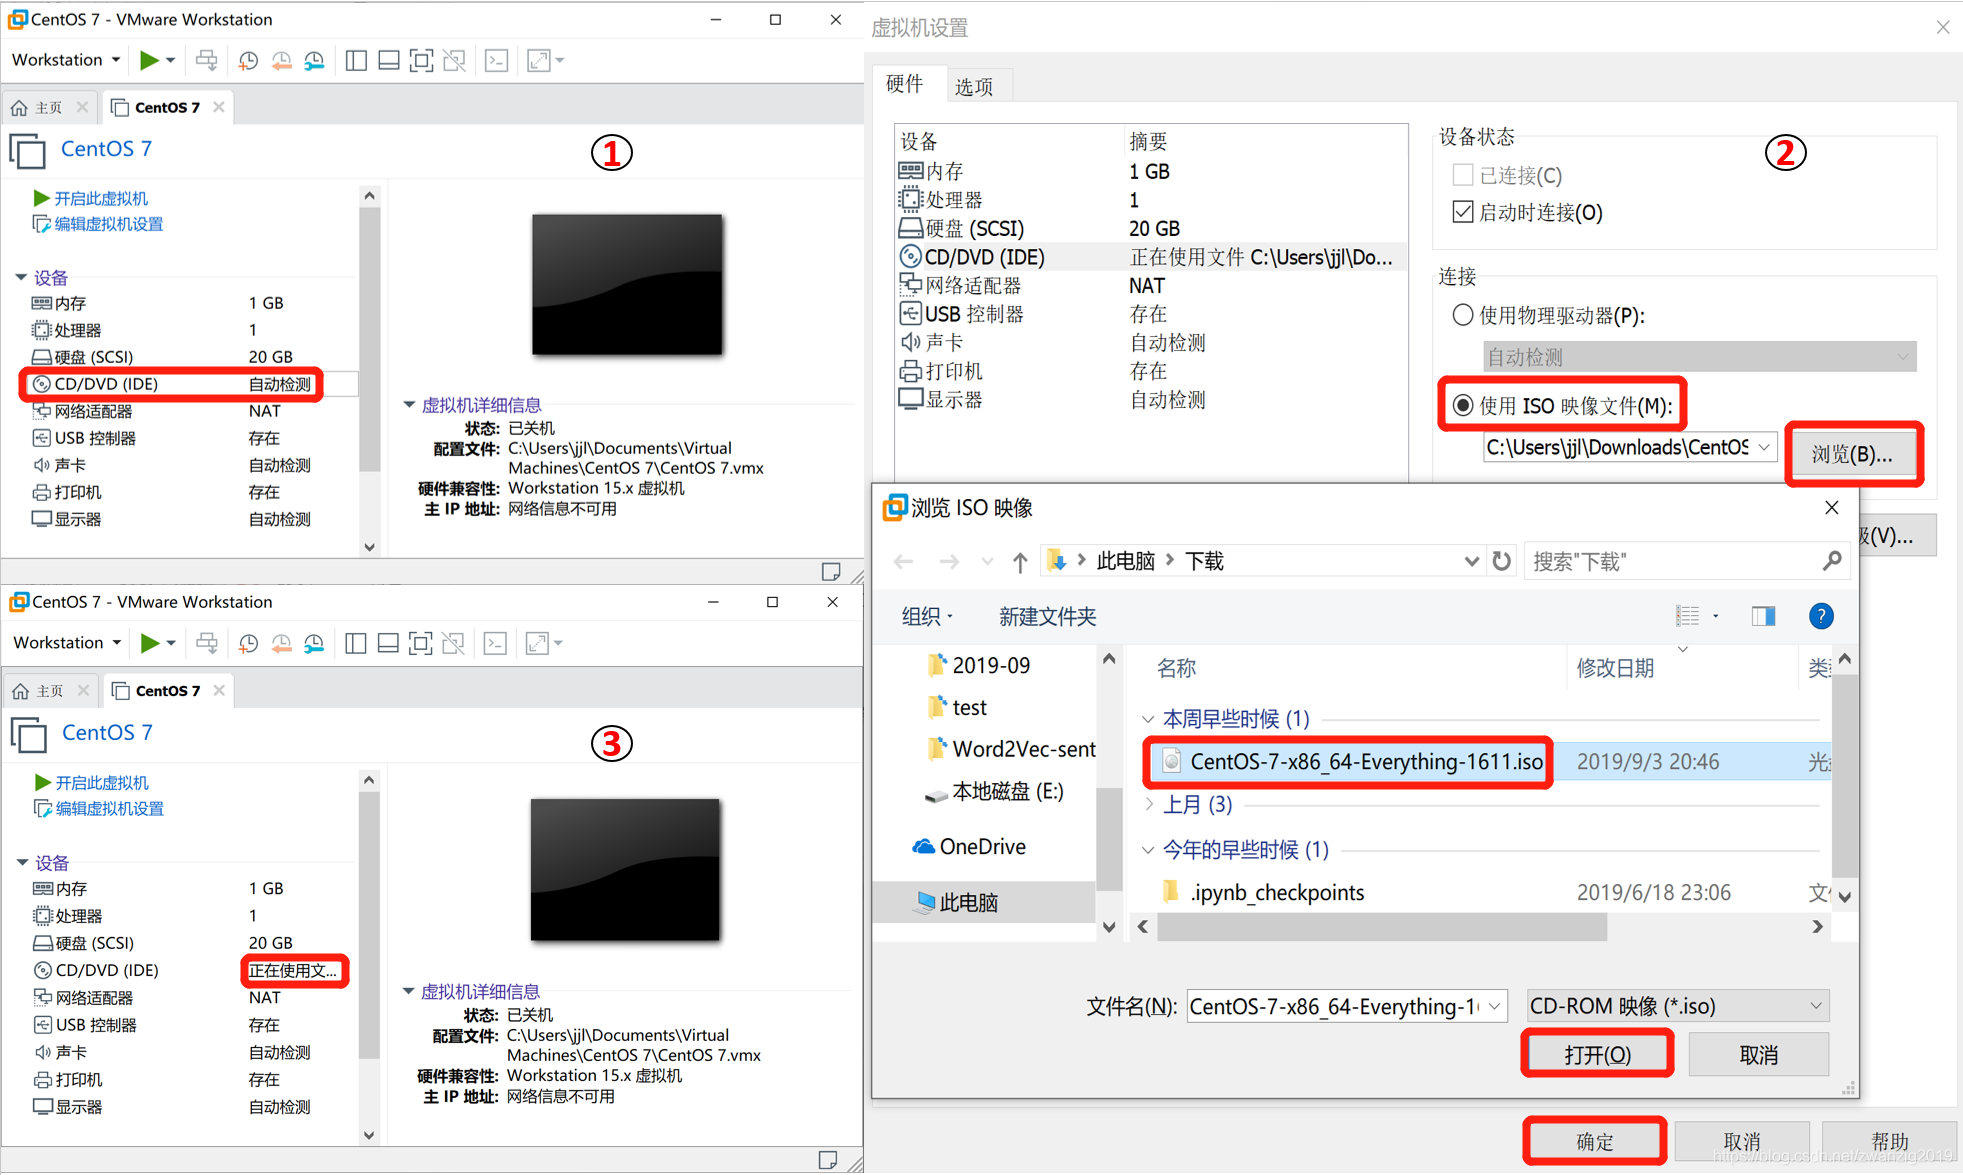Click the snapshot clock icon in the top toolbar
This screenshot has width=1963, height=1175.
(x=248, y=61)
